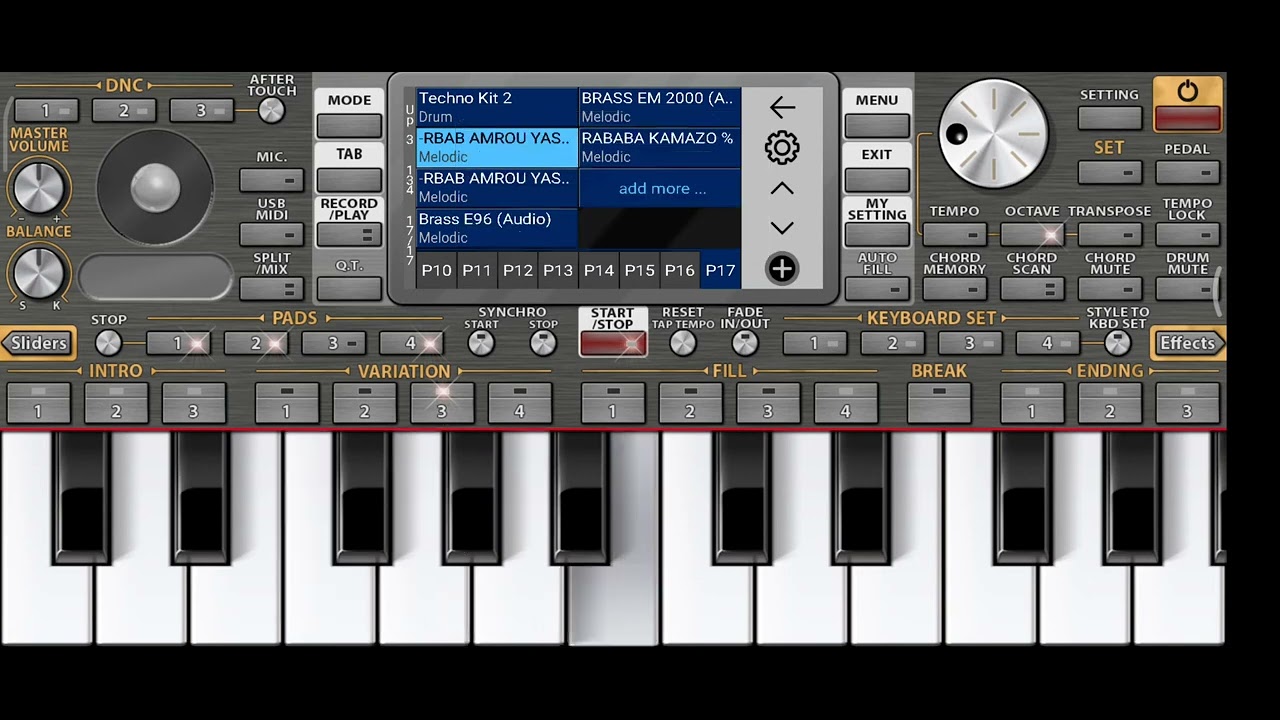The width and height of the screenshot is (1280, 720).
Task: Open My Setting
Action: coord(877,235)
